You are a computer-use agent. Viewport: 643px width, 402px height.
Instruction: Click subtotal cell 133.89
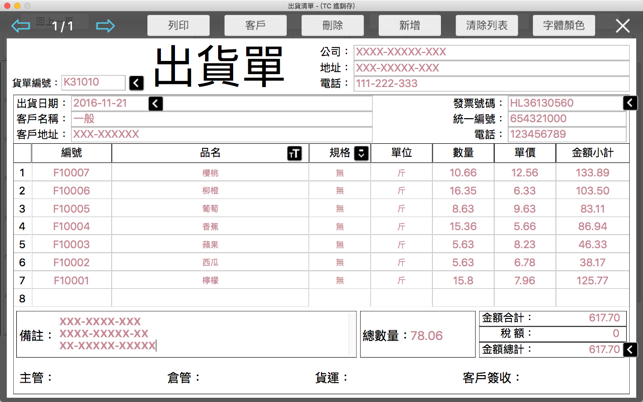point(593,173)
